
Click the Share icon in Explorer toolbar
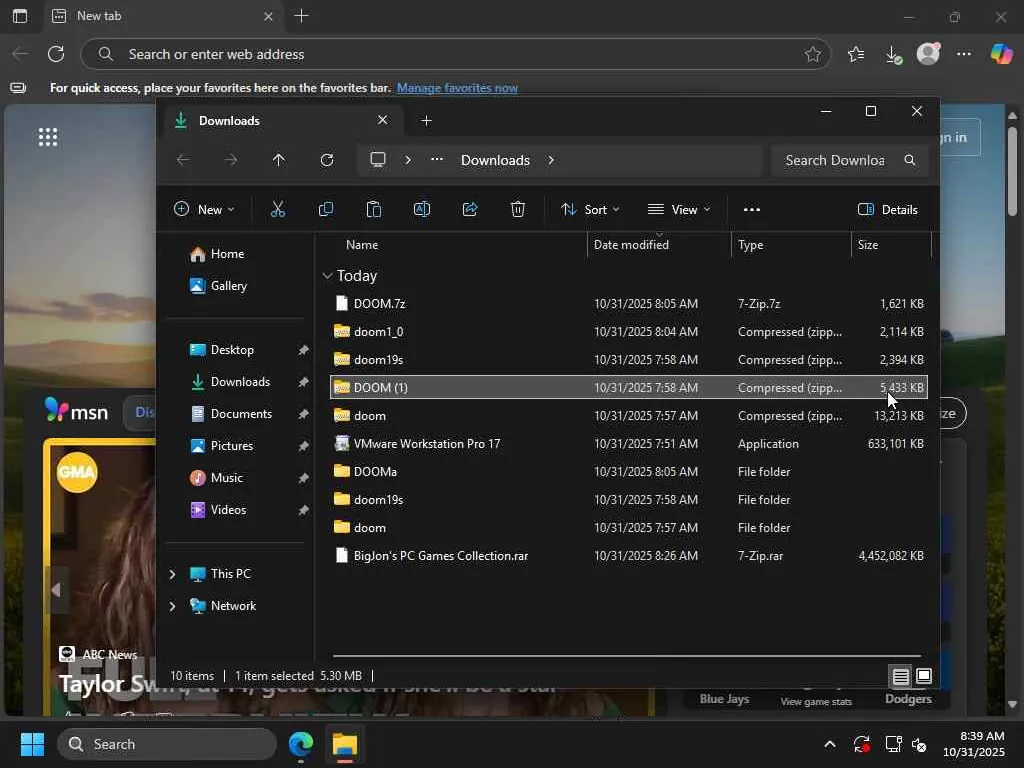click(x=470, y=209)
